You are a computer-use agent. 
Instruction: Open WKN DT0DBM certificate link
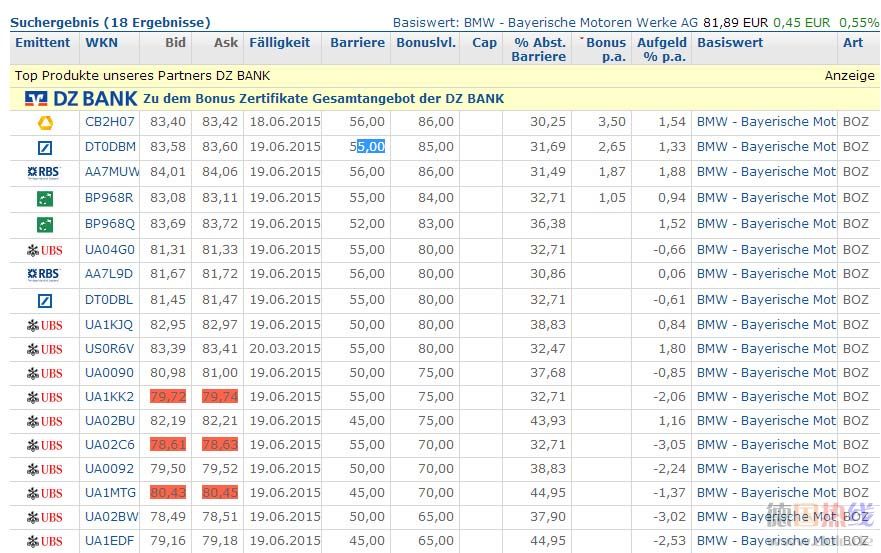(x=110, y=147)
